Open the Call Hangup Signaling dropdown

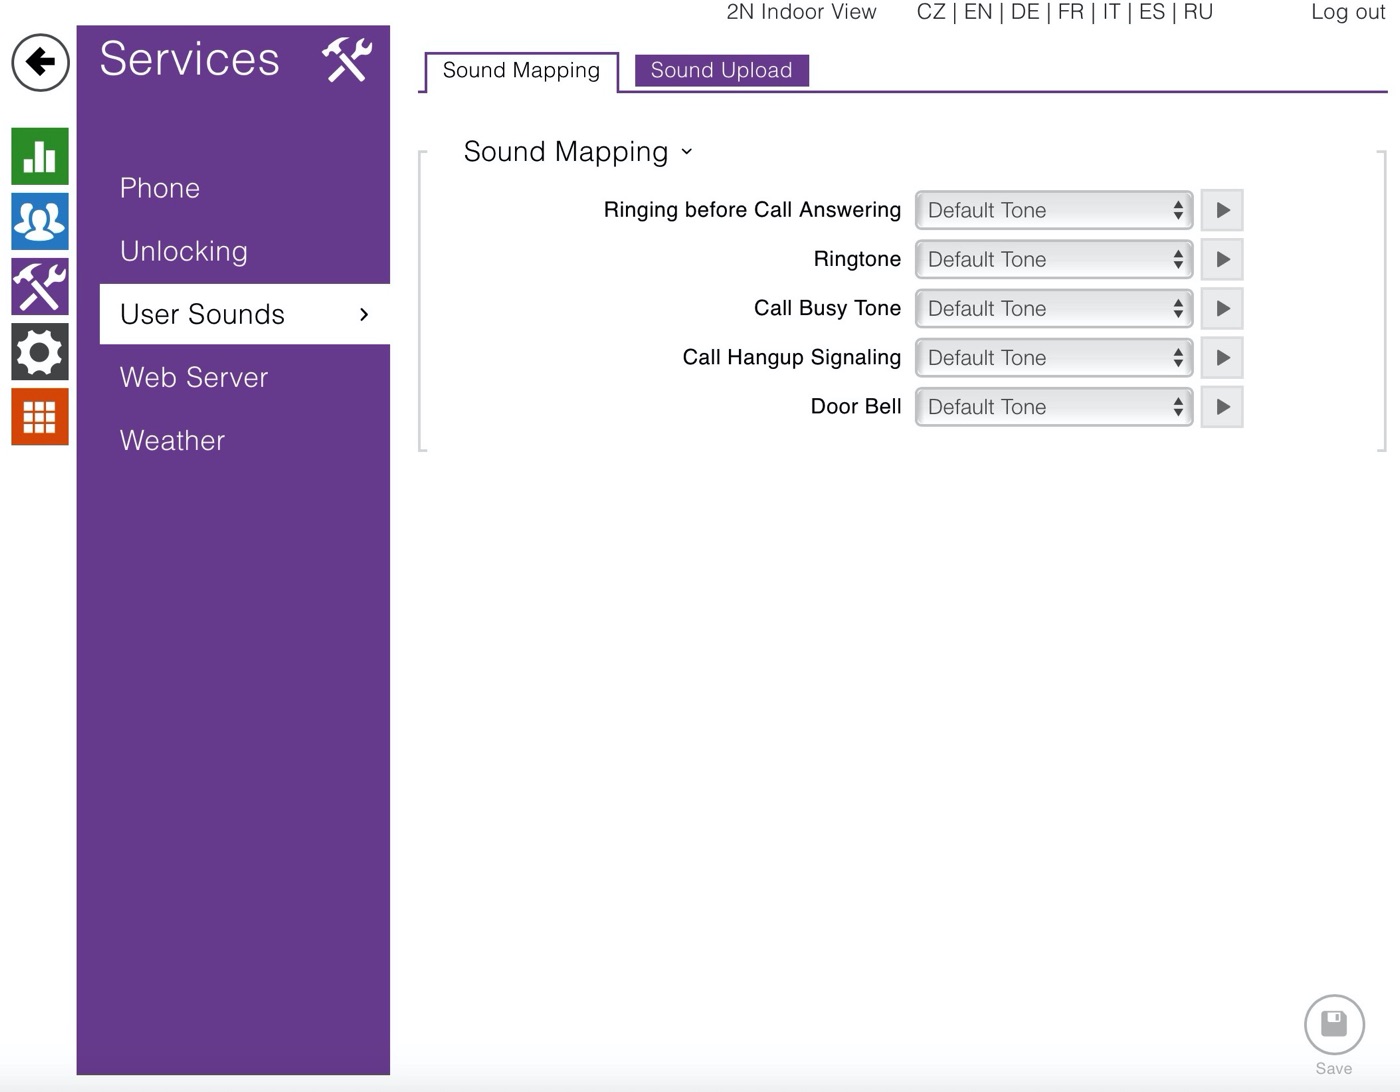tap(1054, 357)
